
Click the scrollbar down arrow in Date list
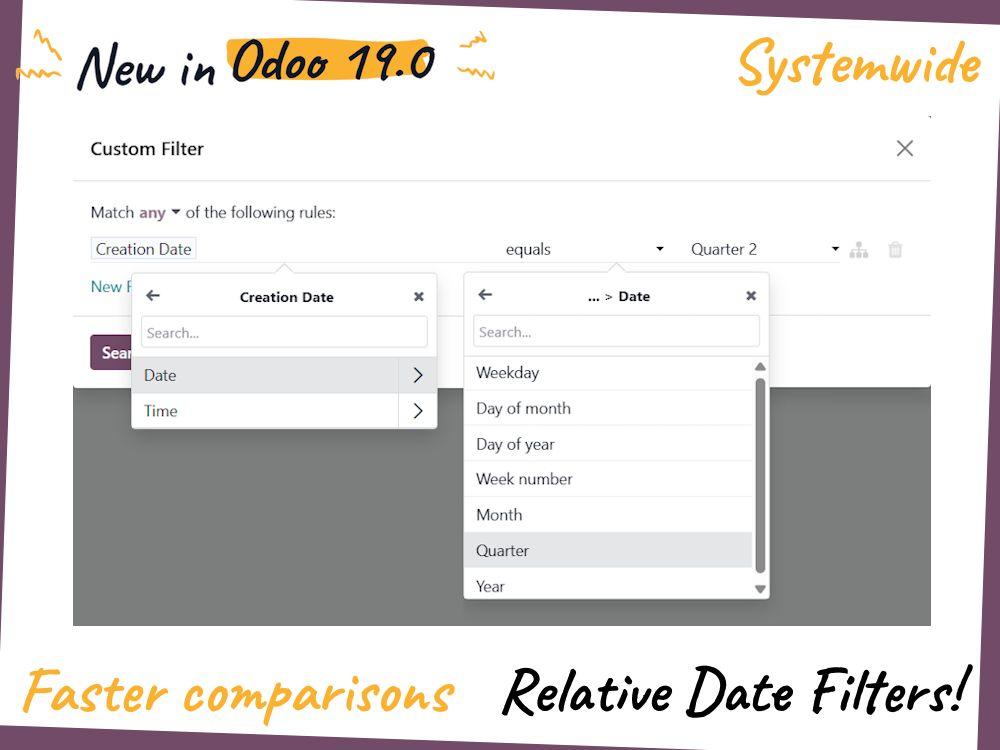760,589
